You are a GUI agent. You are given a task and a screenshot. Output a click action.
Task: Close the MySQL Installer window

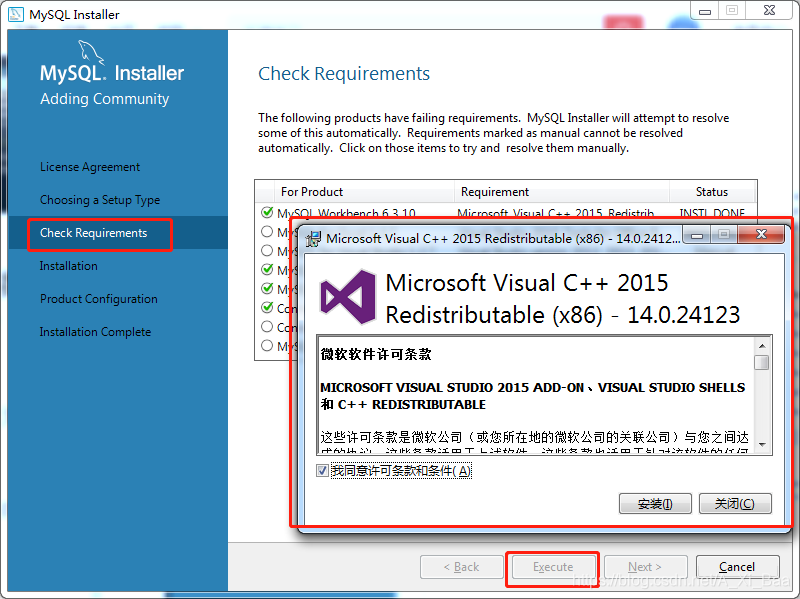pyautogui.click(x=769, y=10)
